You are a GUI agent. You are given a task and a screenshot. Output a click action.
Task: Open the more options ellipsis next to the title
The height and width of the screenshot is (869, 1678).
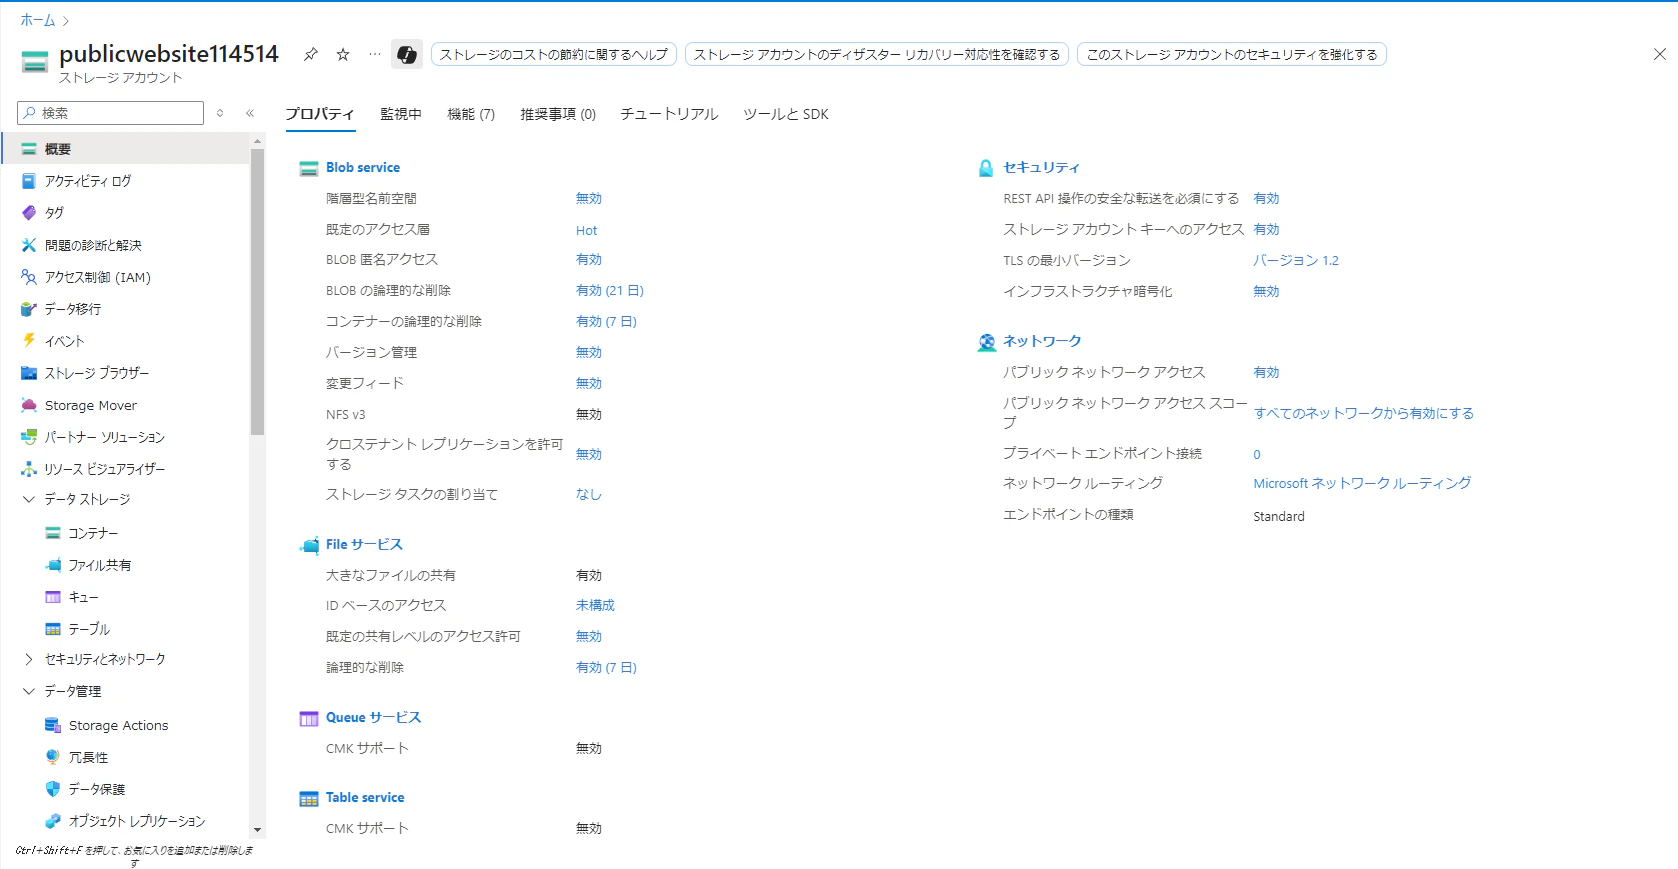(x=375, y=54)
